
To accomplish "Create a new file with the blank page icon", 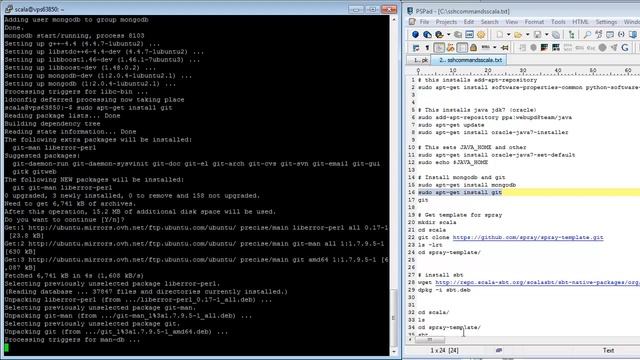I will click(500, 35).
